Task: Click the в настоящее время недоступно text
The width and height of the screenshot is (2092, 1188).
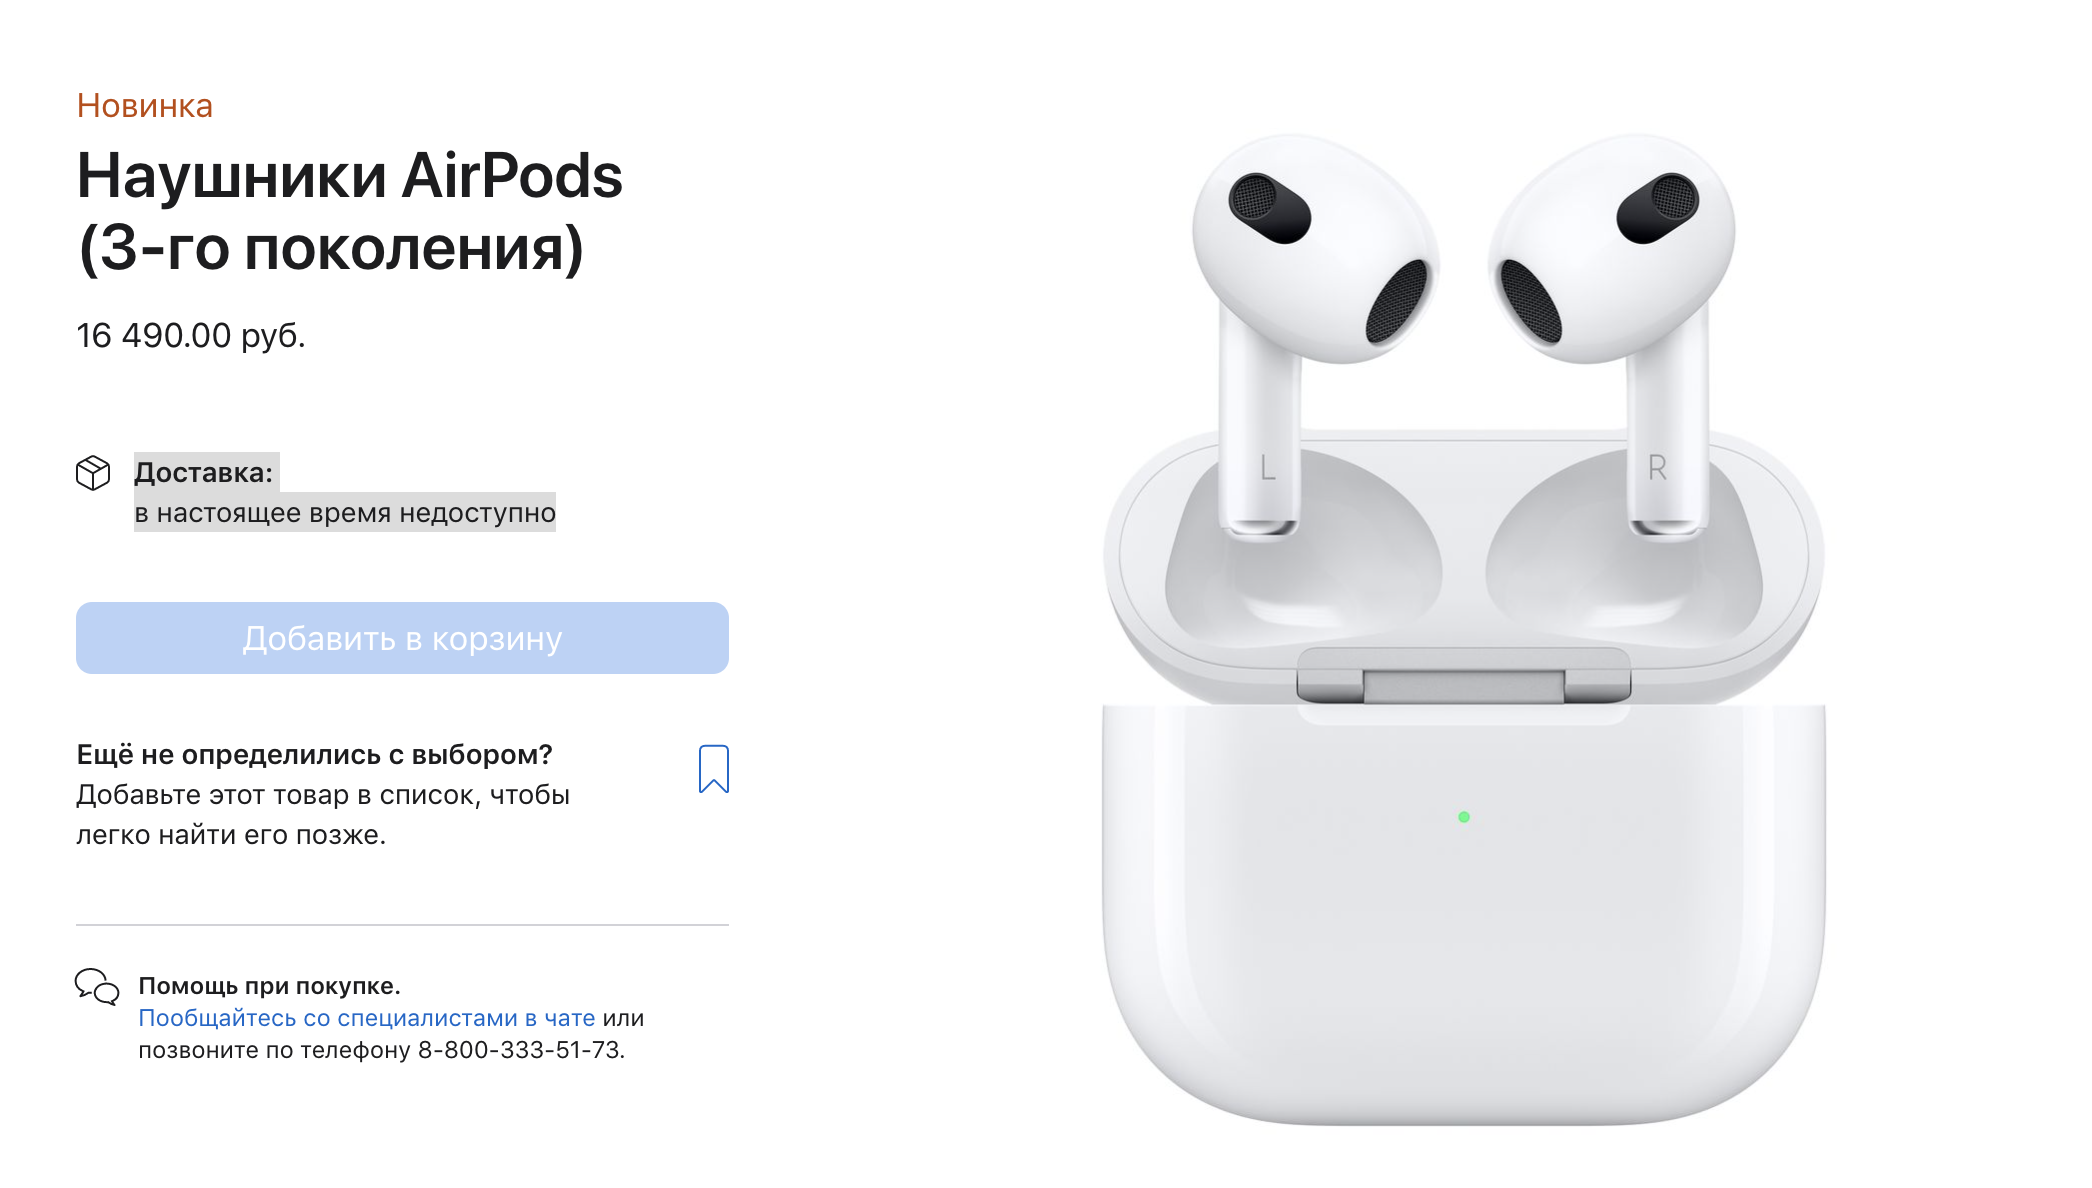Action: 345,513
